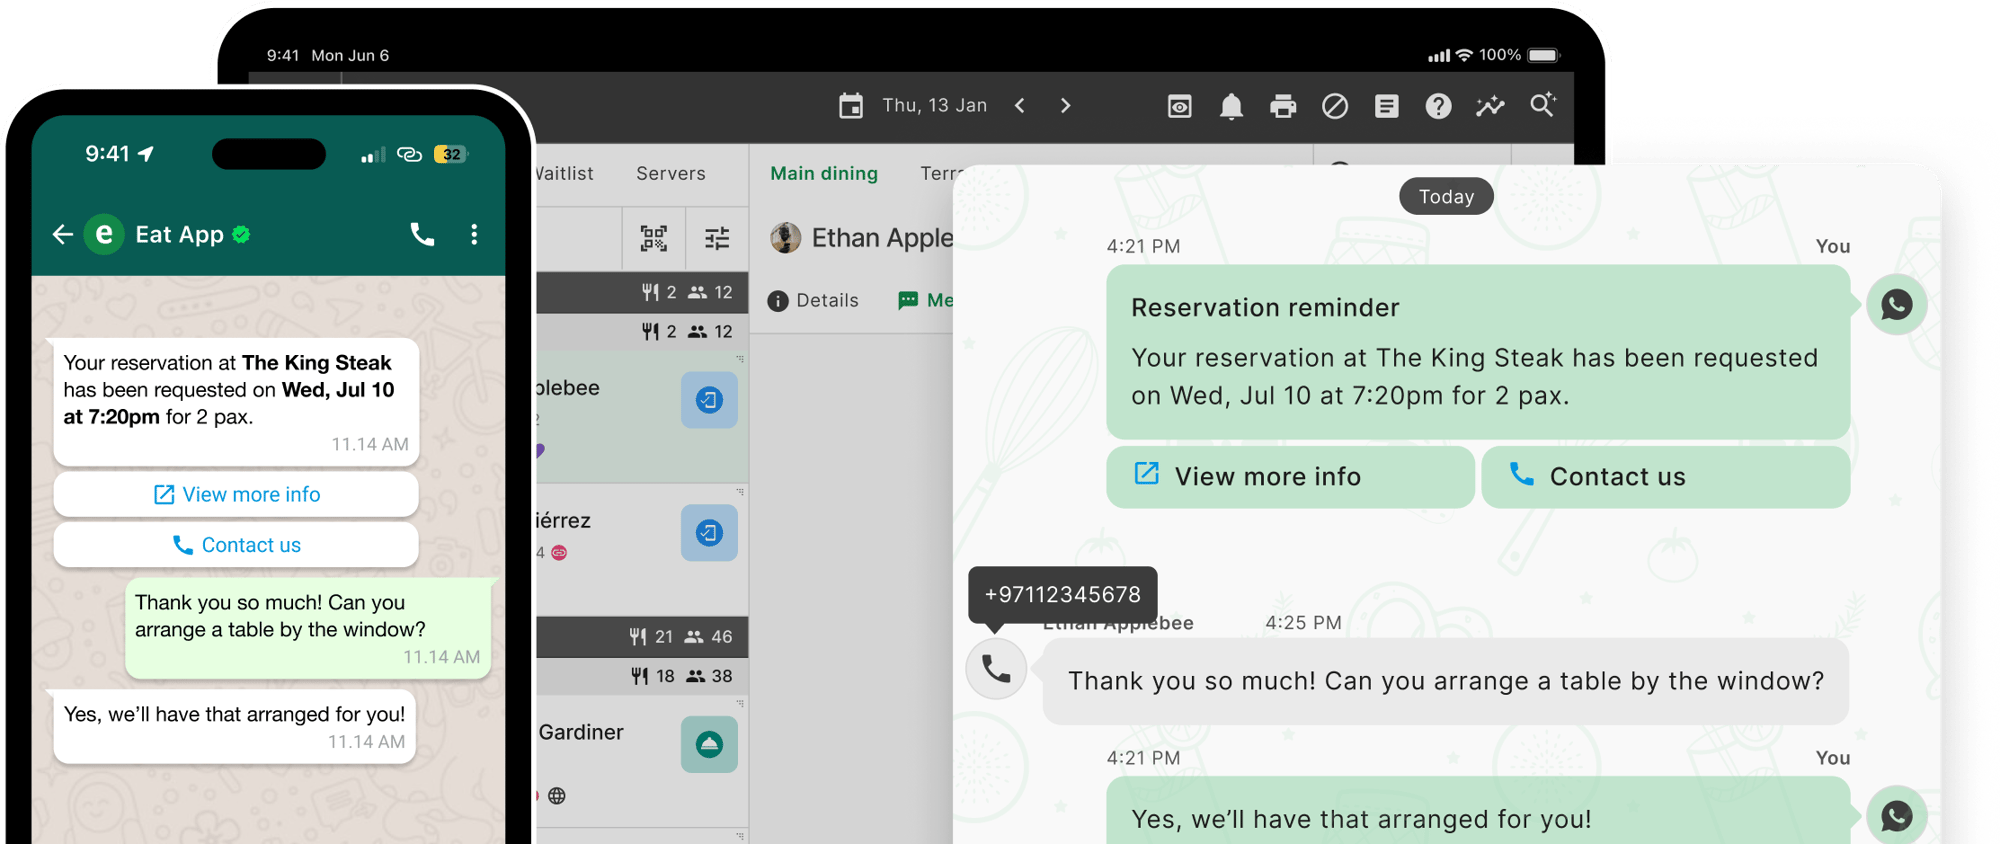Tap the Eat App profile avatar

104,234
